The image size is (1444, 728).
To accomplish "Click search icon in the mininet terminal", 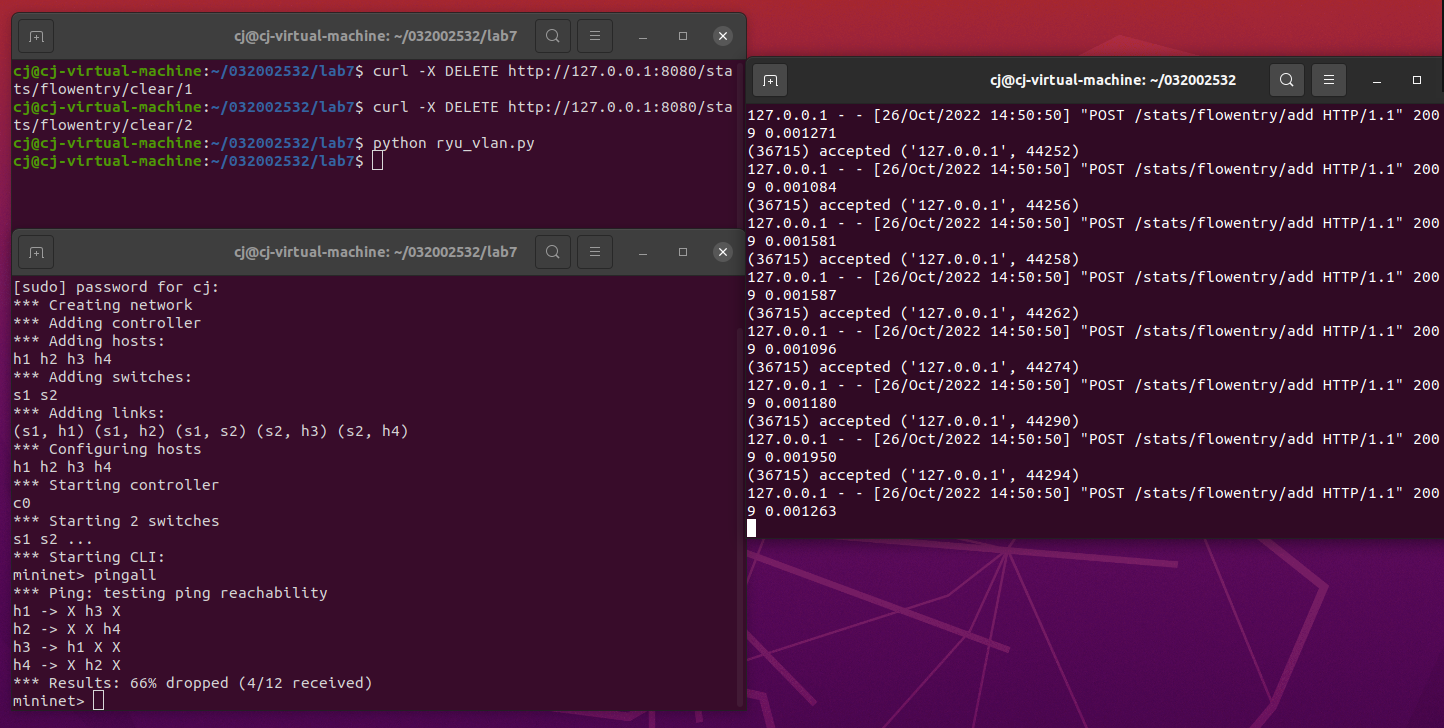I will pos(552,252).
